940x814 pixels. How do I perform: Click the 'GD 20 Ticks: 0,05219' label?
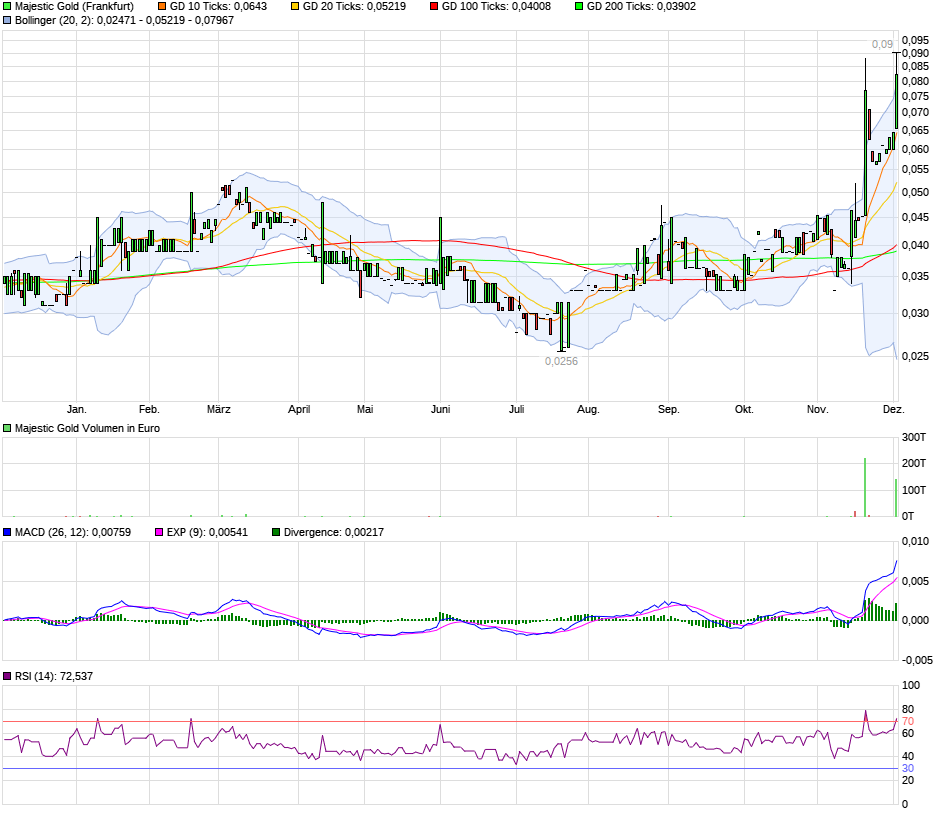click(354, 7)
